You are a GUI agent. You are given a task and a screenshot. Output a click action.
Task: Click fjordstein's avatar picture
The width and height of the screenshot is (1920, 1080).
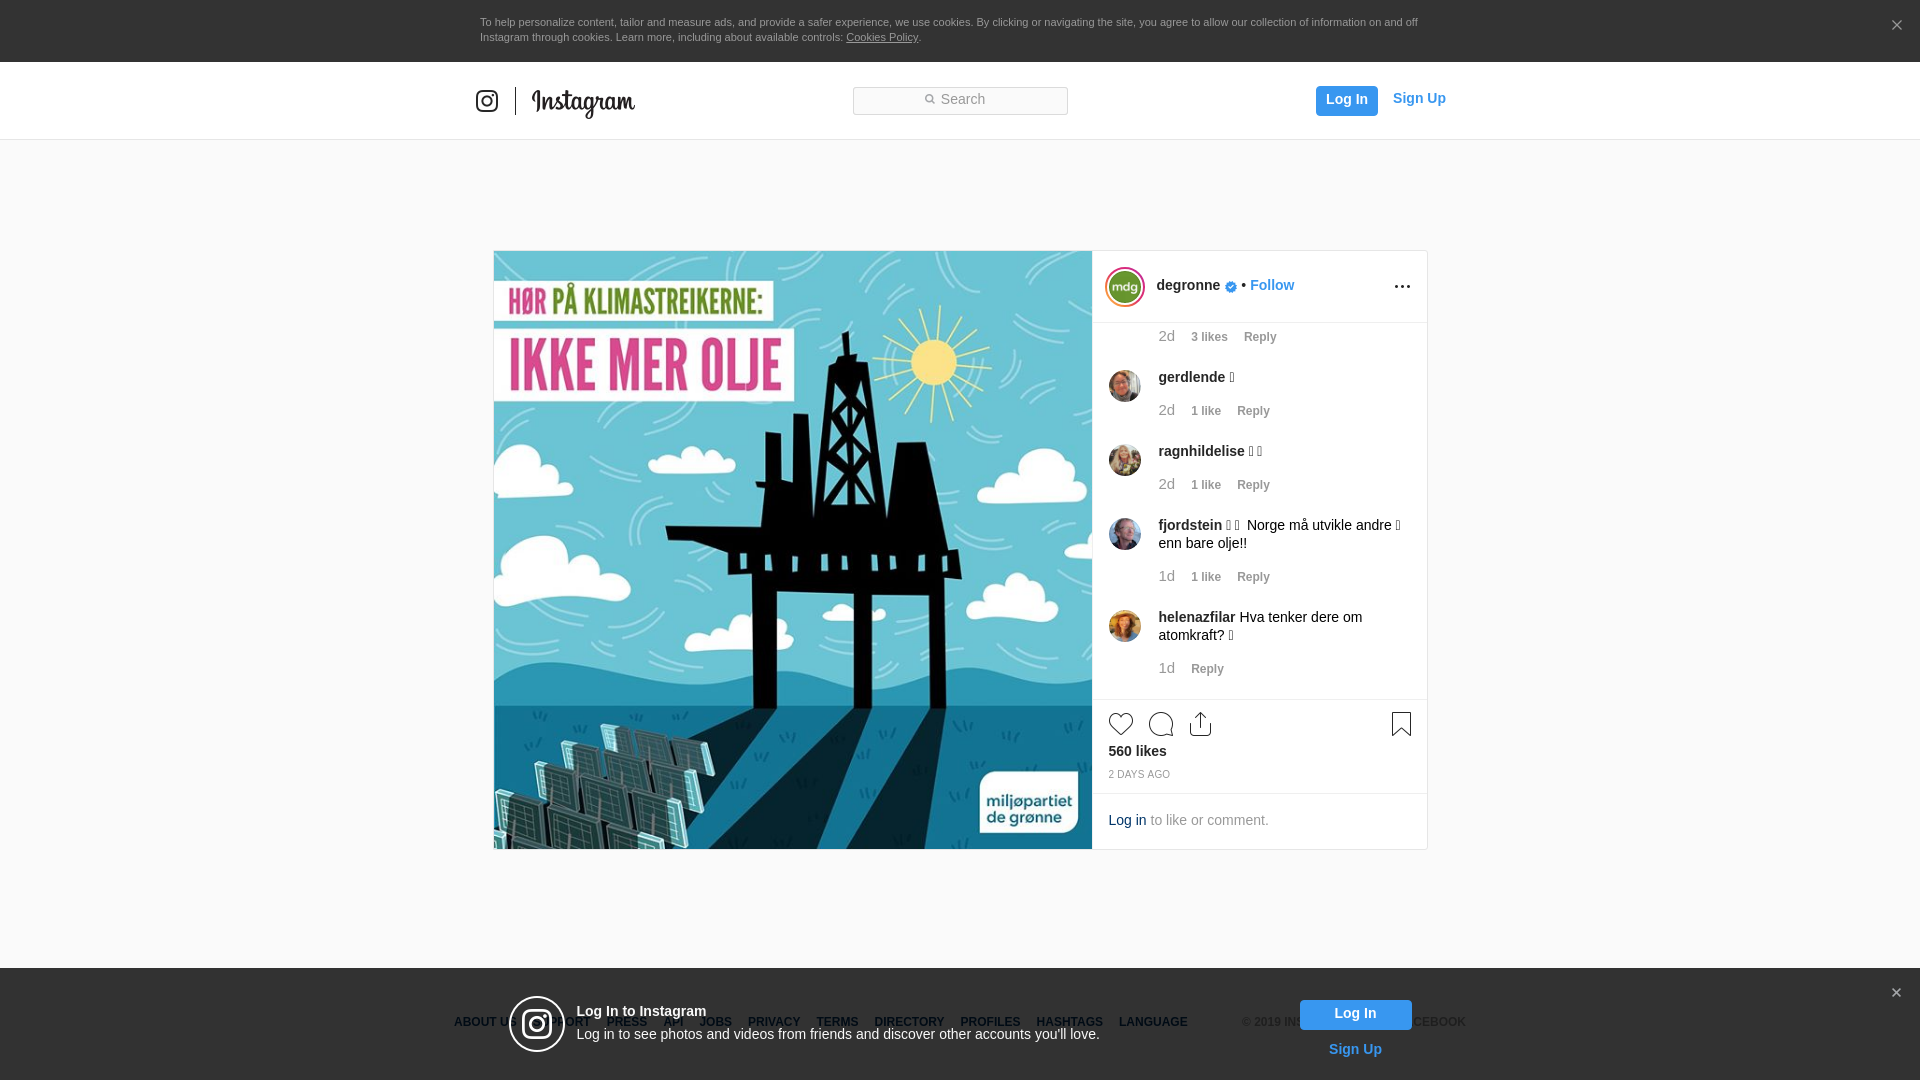[x=1125, y=534]
